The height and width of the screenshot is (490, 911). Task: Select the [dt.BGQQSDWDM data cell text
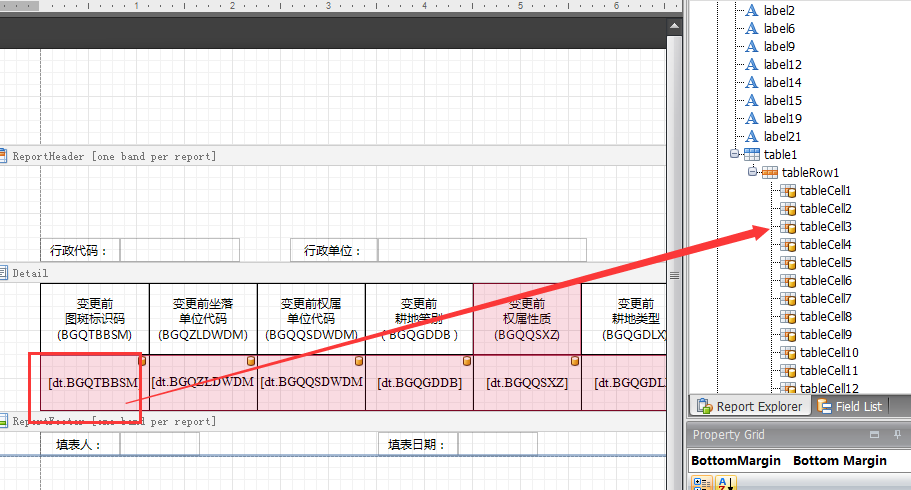[311, 382]
